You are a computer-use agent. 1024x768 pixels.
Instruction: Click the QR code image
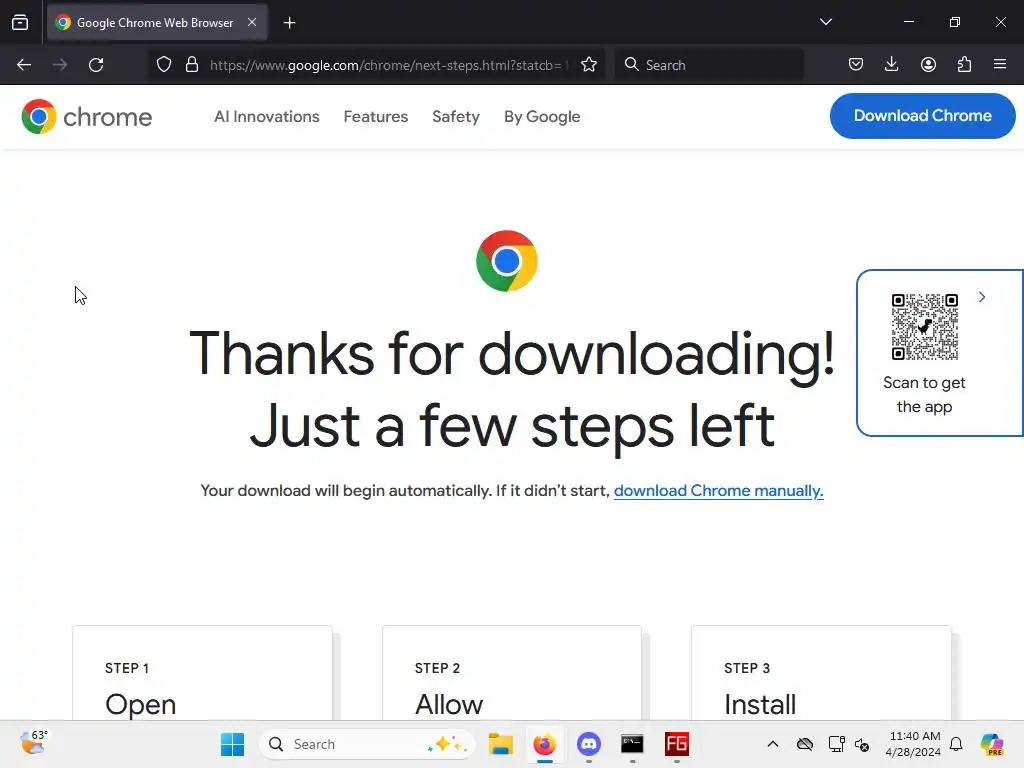click(925, 327)
